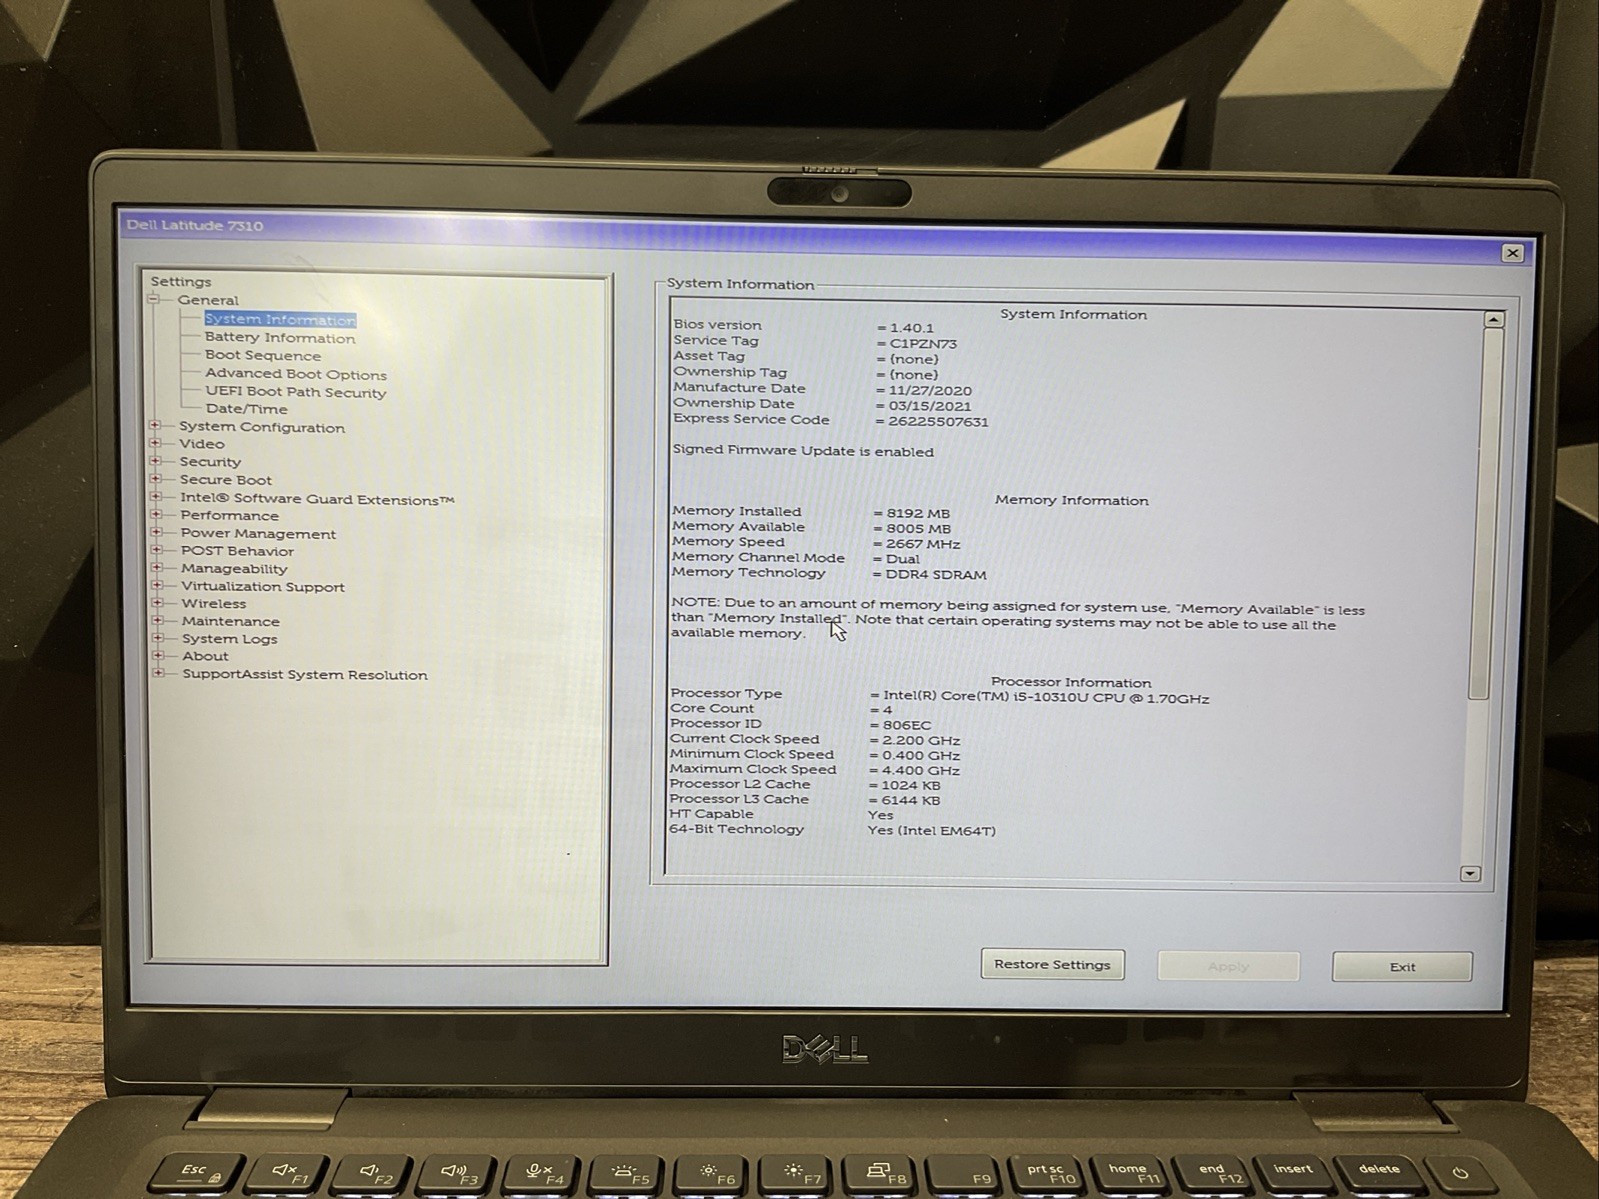Expand the Security node
The width and height of the screenshot is (1599, 1199).
tap(155, 461)
